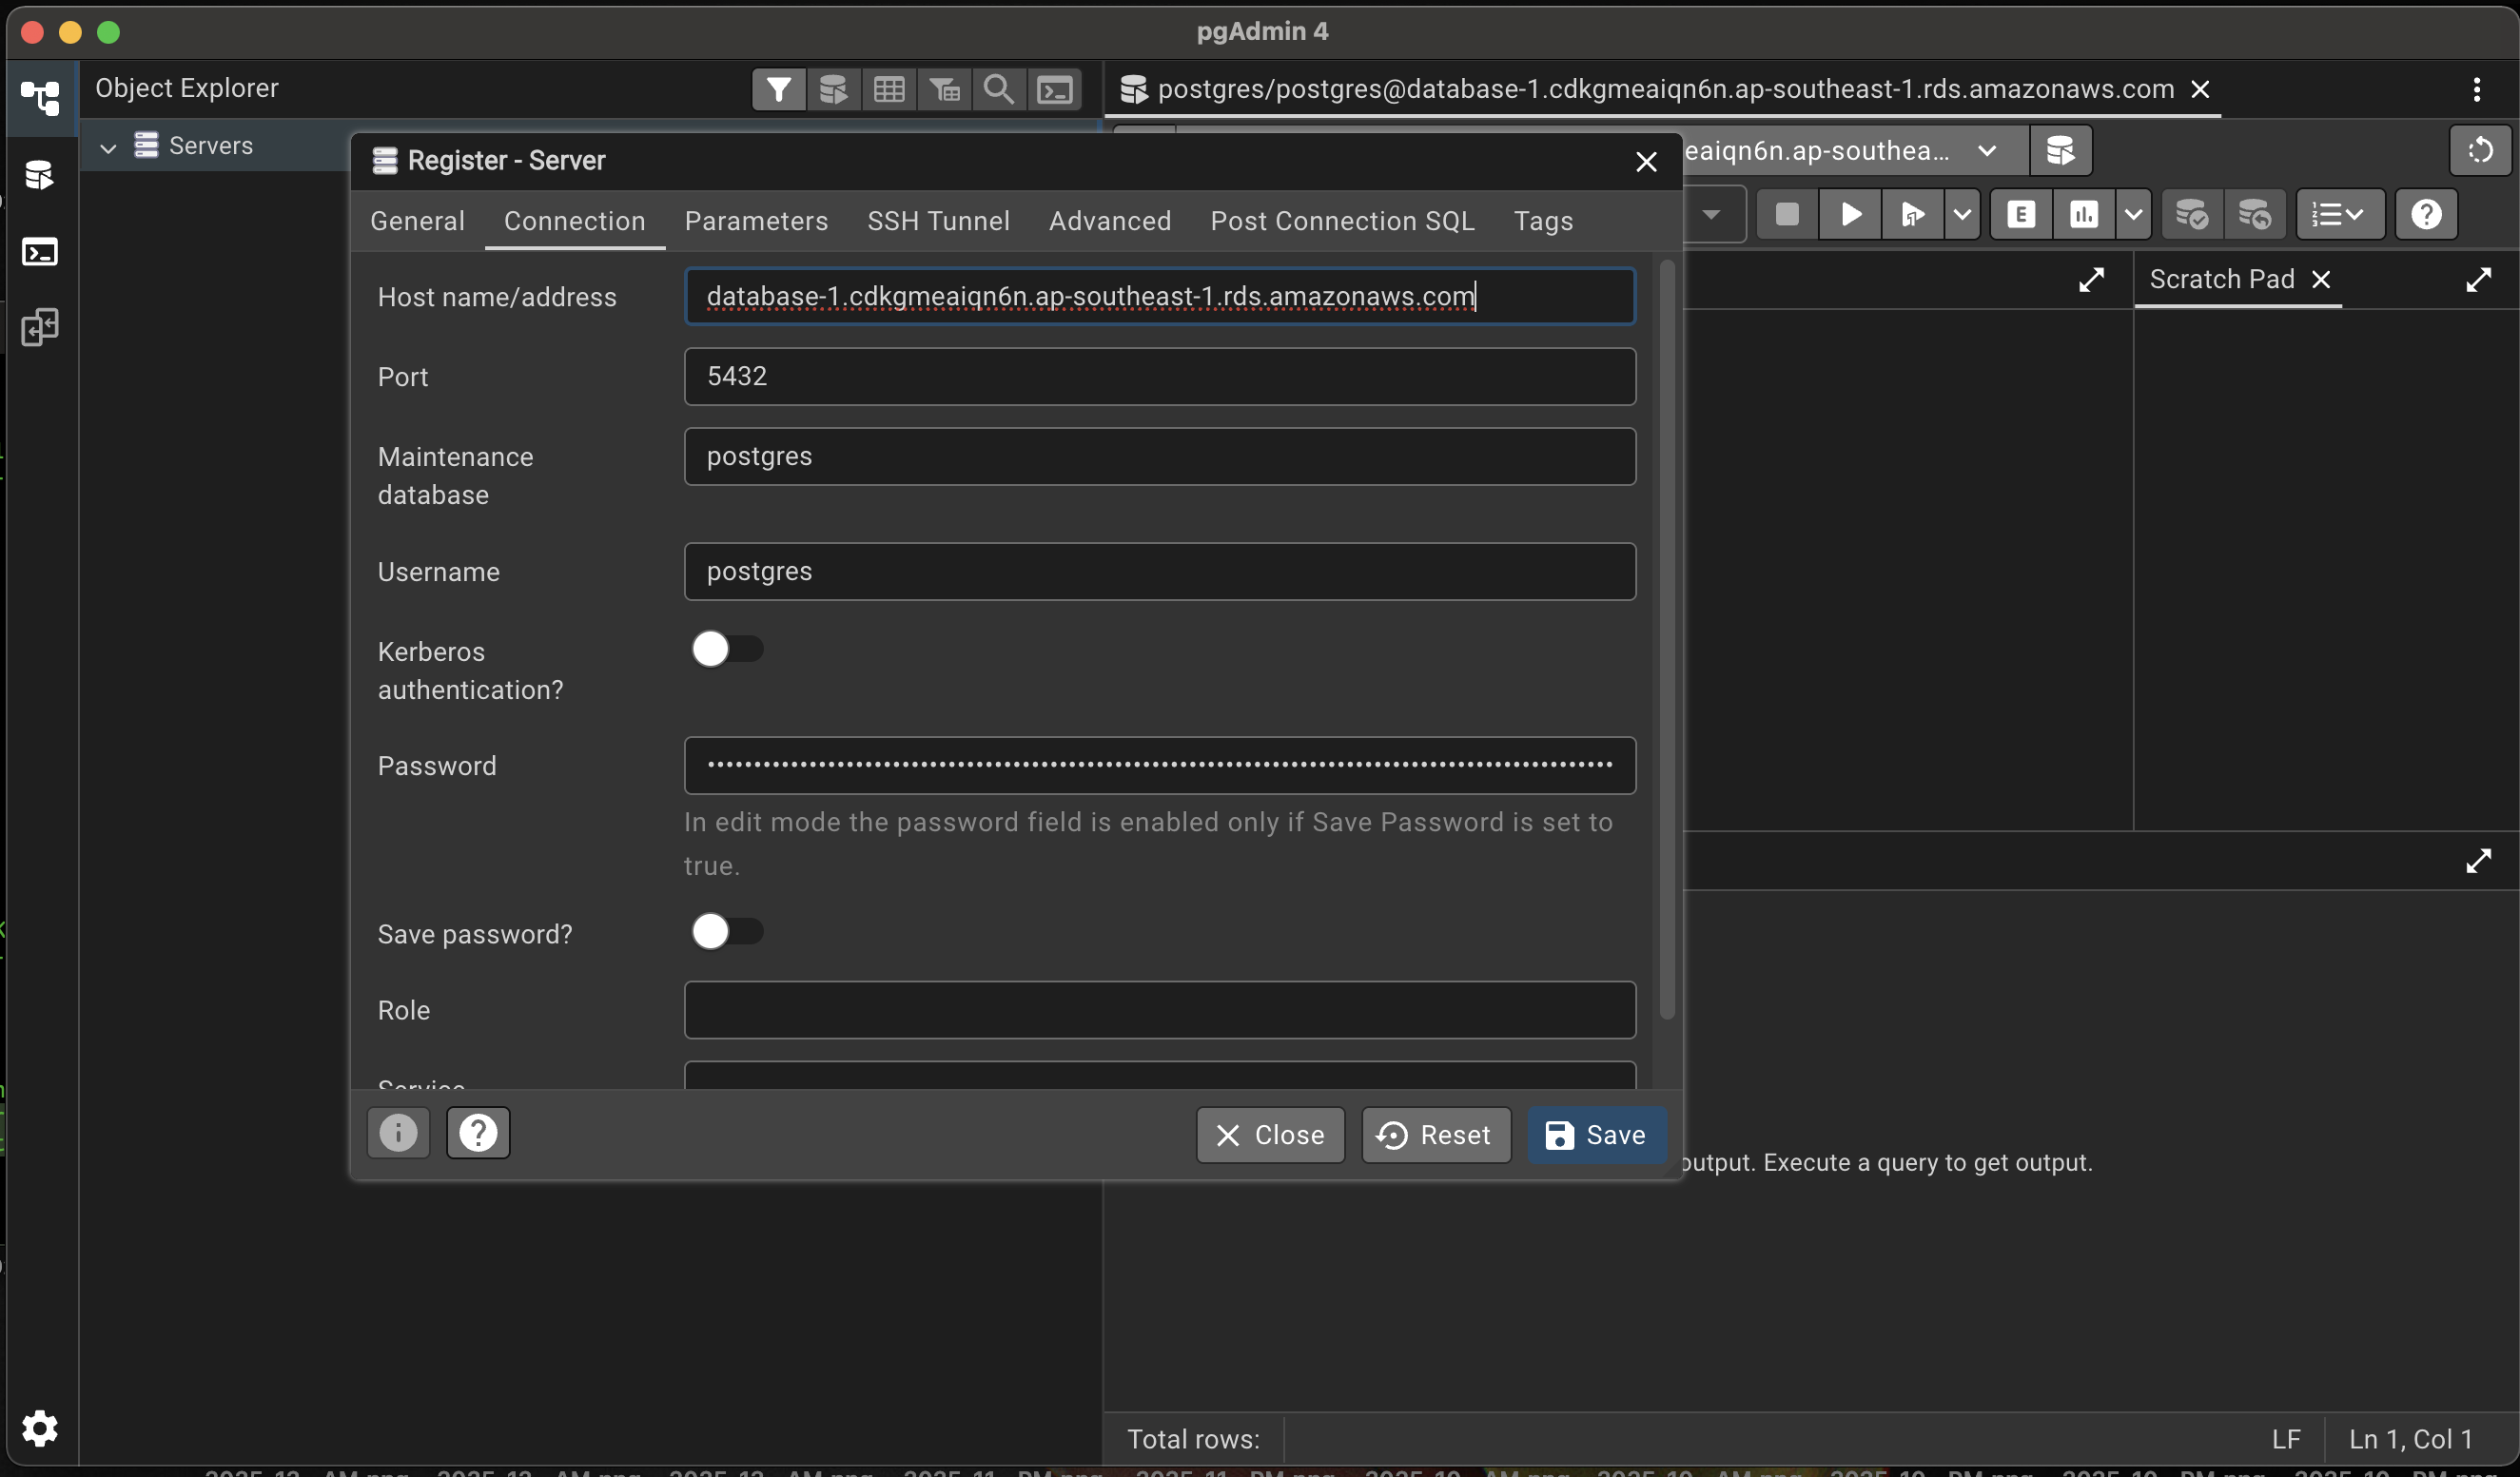Screen dimensions: 2520x1477
Task: Switch to the SSH Tunnel tab
Action: tap(937, 221)
